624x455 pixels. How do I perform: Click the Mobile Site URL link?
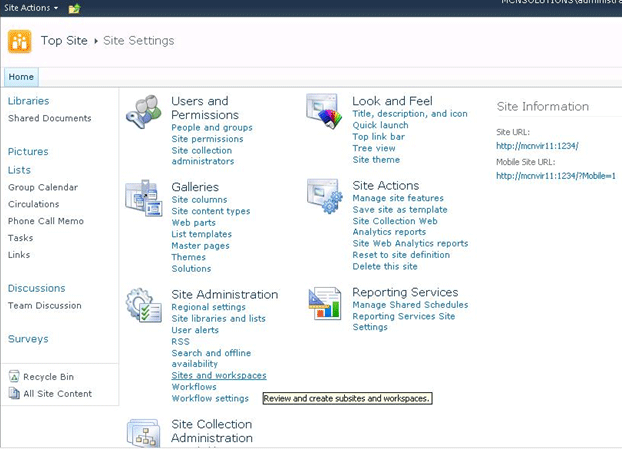(x=556, y=176)
